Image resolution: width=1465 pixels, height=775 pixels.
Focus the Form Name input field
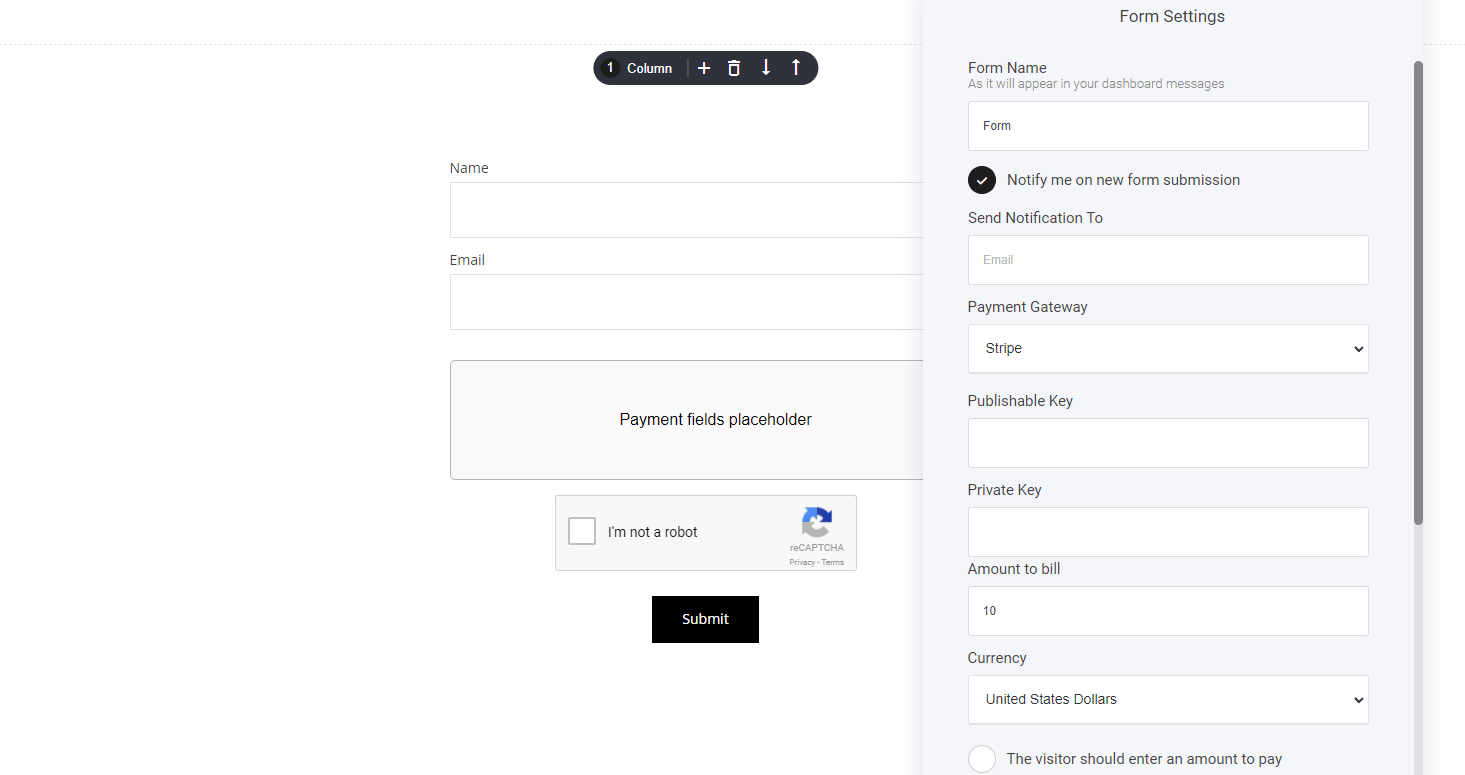tap(1167, 126)
